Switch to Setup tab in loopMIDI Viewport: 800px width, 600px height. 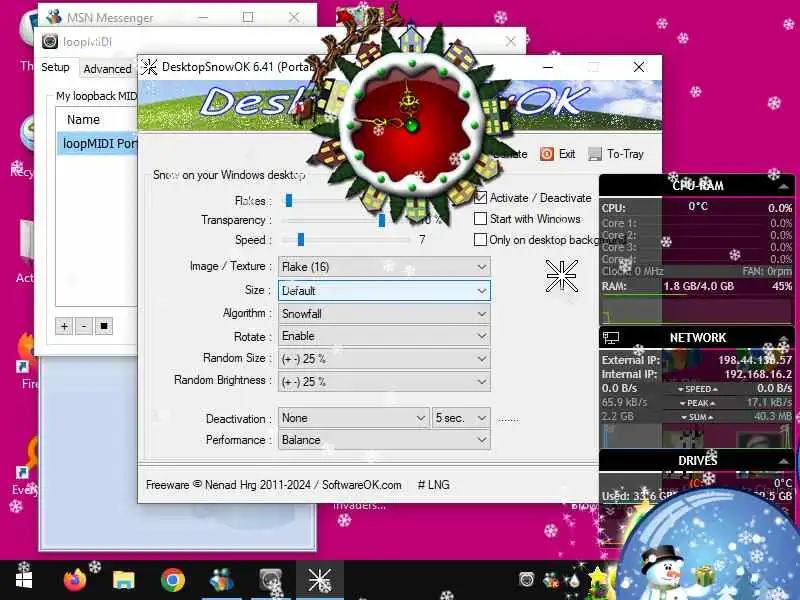click(55, 67)
